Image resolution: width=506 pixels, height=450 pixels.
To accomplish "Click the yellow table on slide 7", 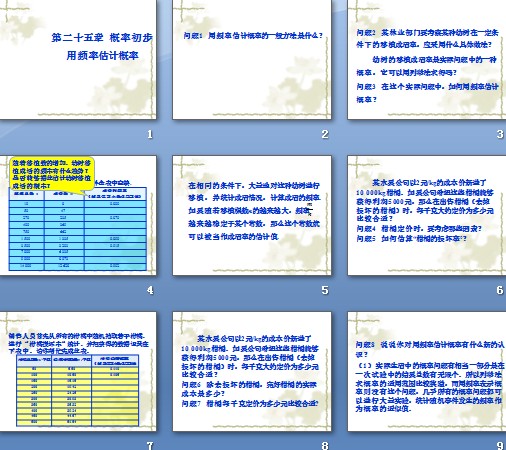I will coord(78,390).
